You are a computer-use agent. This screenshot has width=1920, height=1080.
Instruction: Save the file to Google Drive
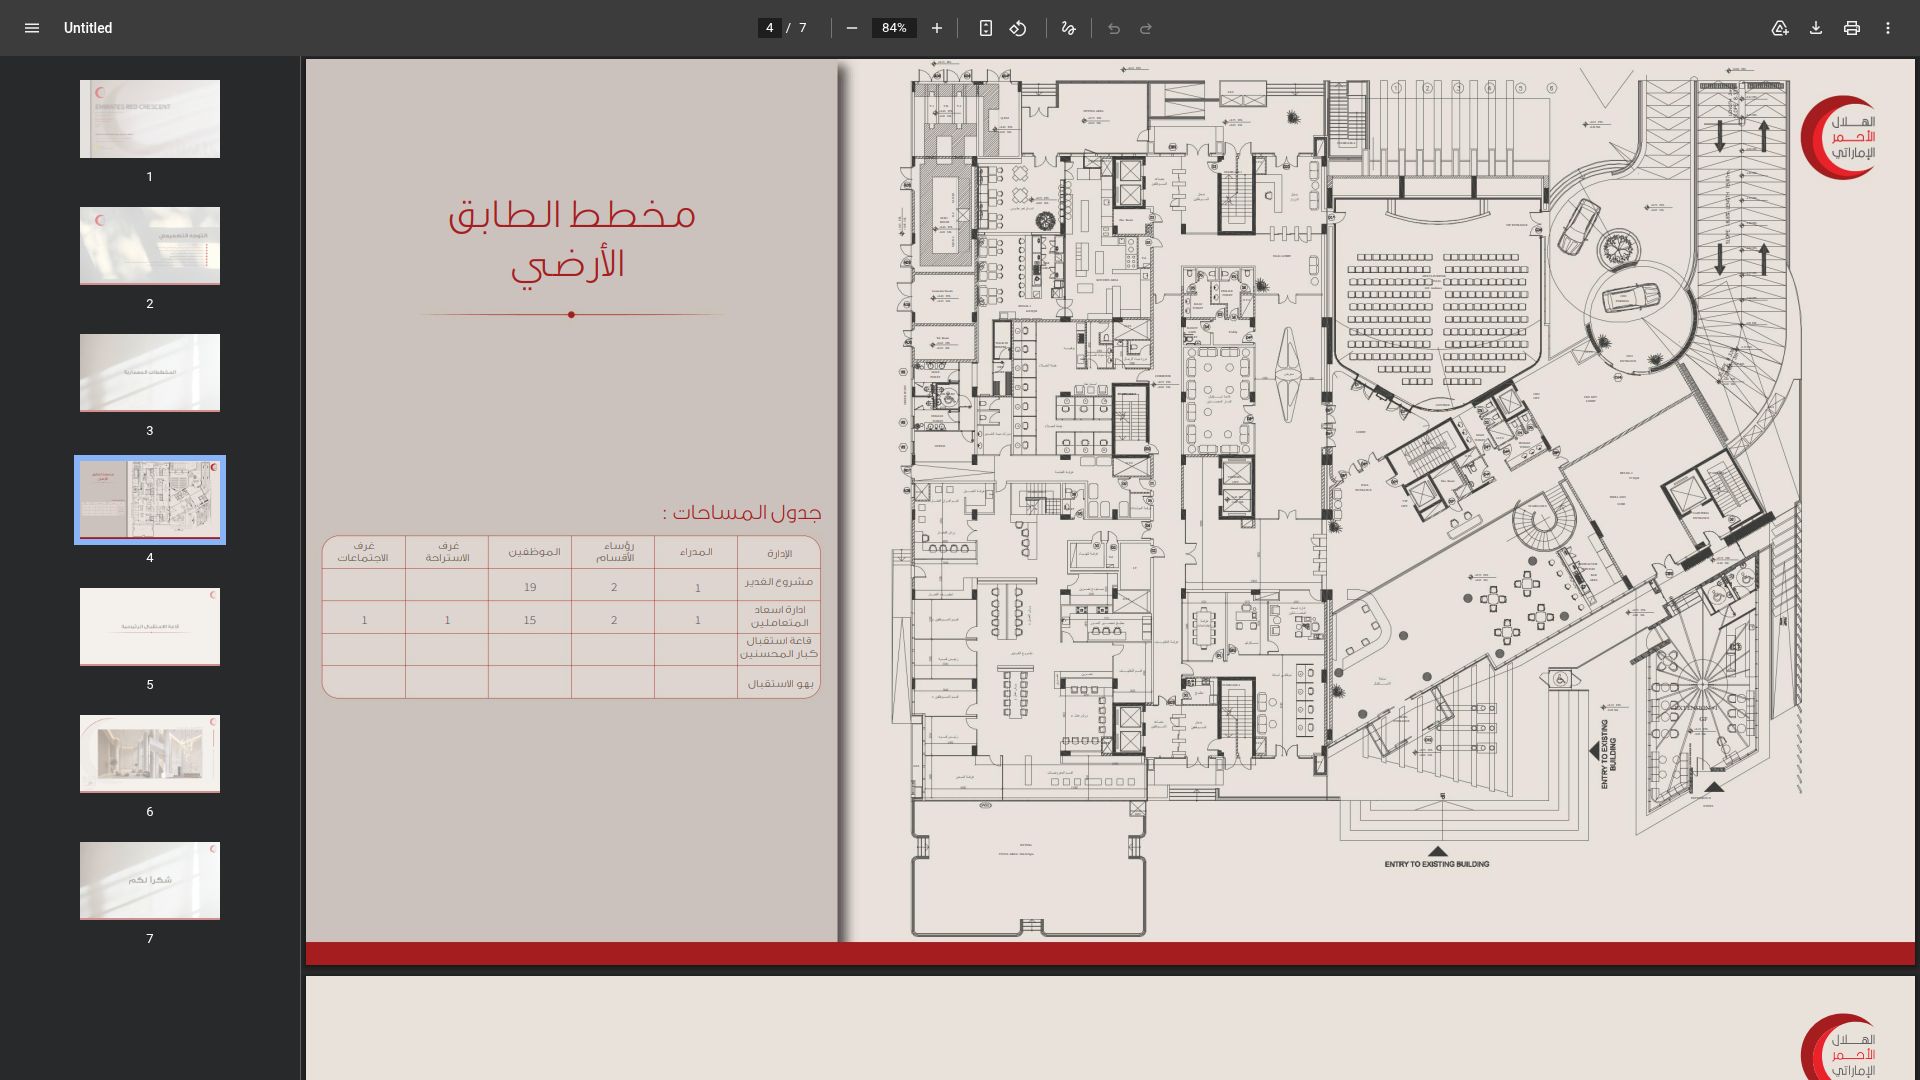click(x=1780, y=28)
